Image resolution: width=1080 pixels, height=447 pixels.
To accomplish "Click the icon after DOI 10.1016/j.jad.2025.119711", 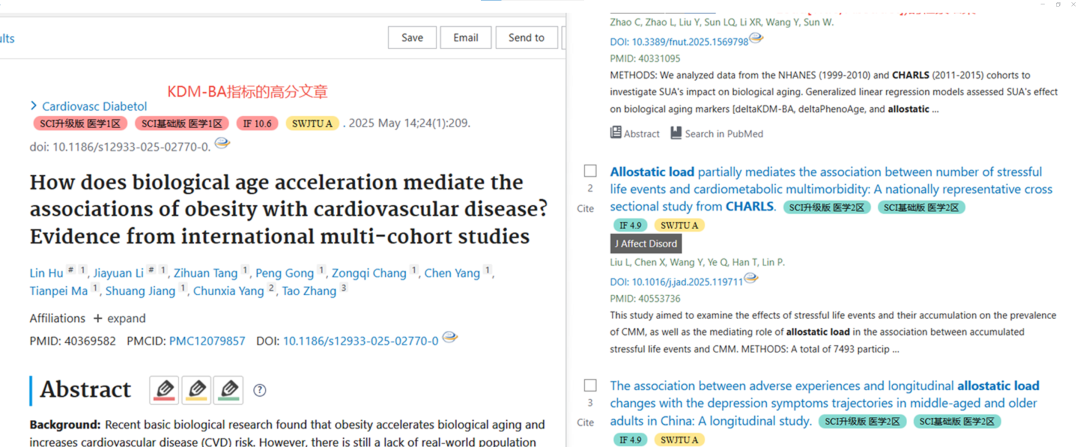I will pos(751,279).
